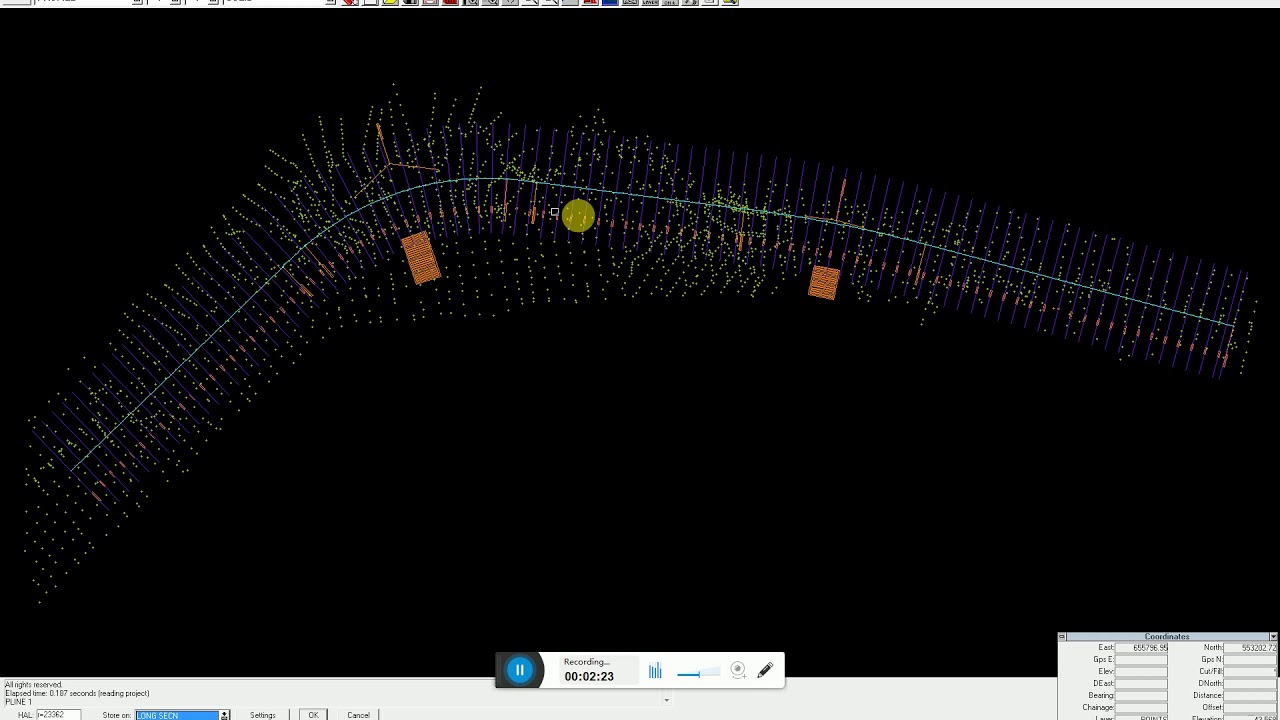Click the "Elapsed time: 0.187 seconds" status line

click(77, 694)
